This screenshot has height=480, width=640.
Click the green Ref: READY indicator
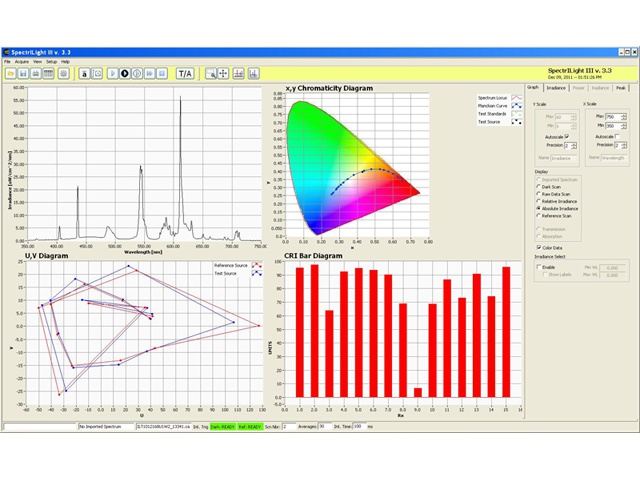pos(251,426)
